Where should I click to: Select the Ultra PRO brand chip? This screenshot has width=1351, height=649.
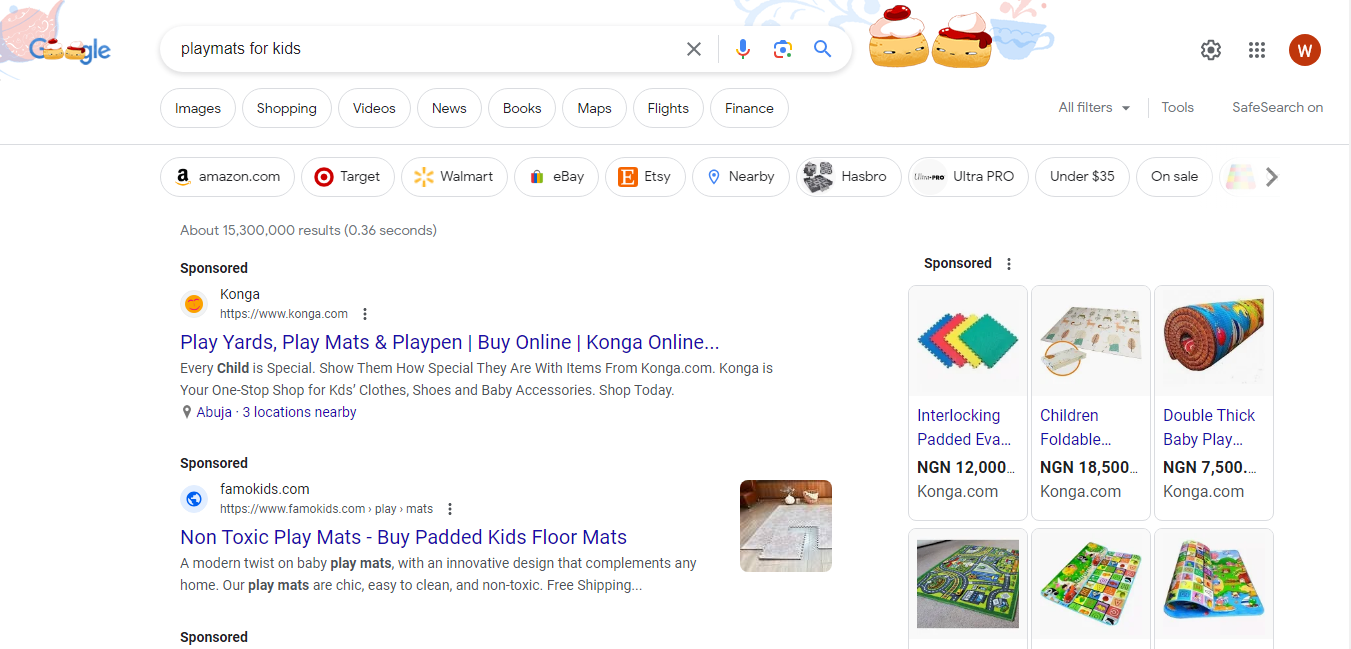point(968,177)
